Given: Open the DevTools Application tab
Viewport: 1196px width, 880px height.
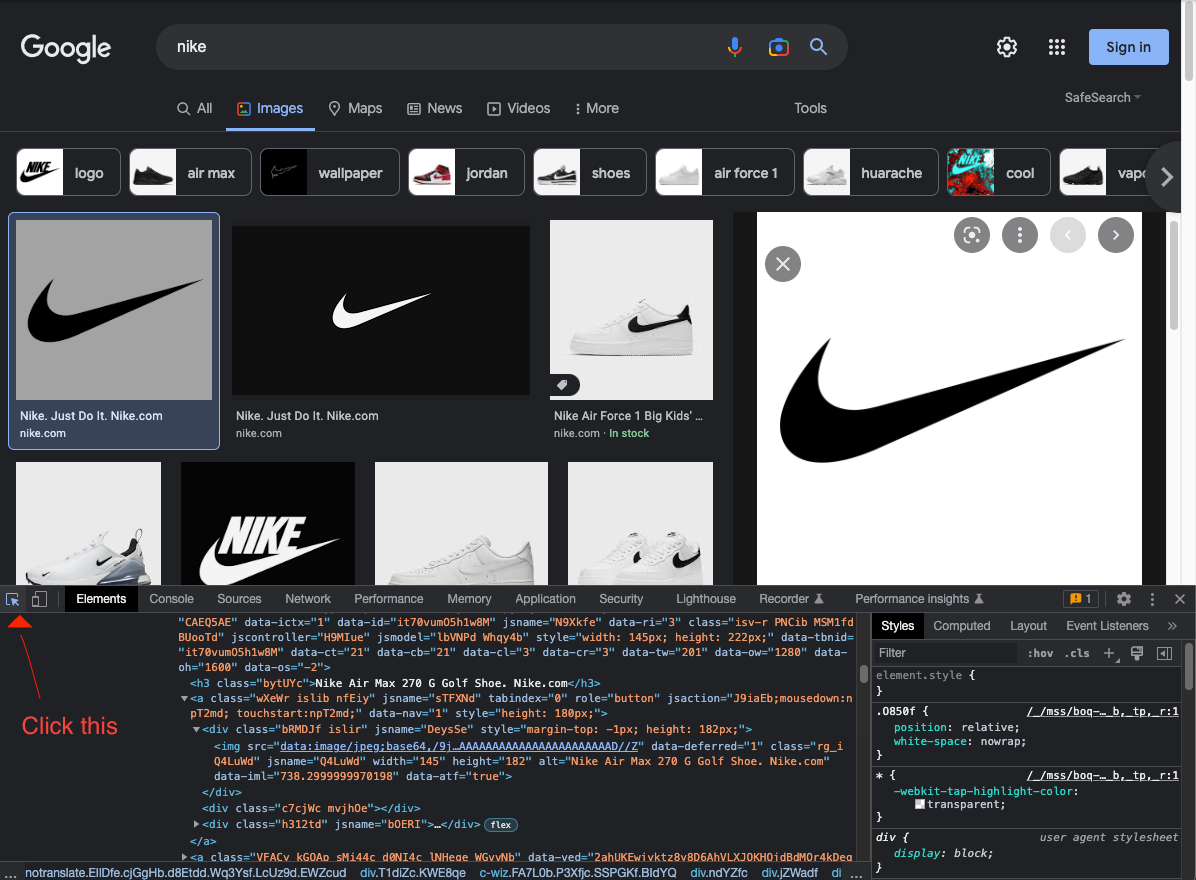Looking at the screenshot, I should (545, 599).
